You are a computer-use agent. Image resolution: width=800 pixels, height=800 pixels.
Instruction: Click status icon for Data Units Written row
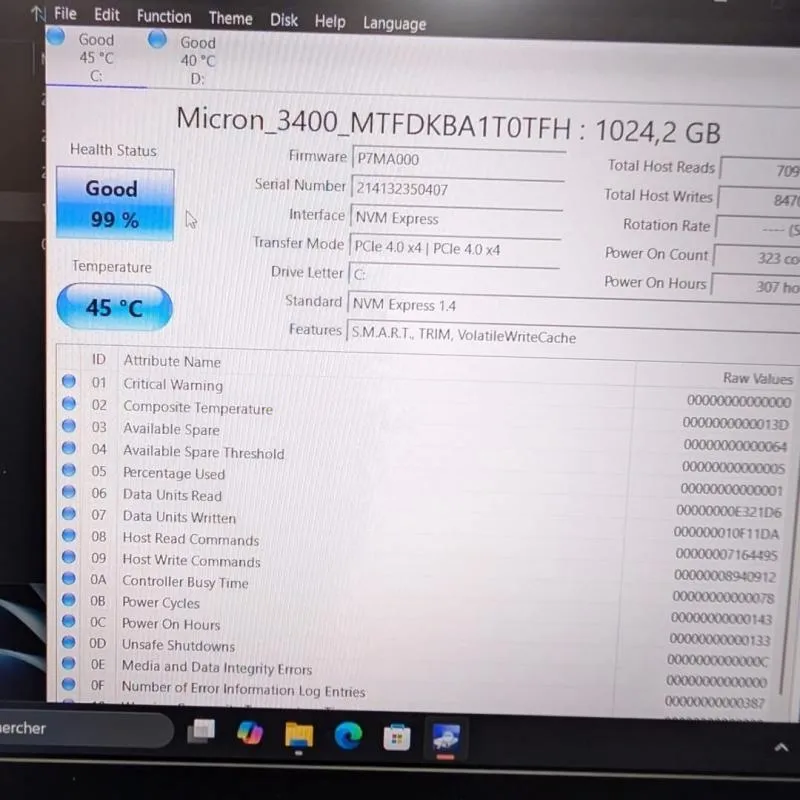coord(69,514)
